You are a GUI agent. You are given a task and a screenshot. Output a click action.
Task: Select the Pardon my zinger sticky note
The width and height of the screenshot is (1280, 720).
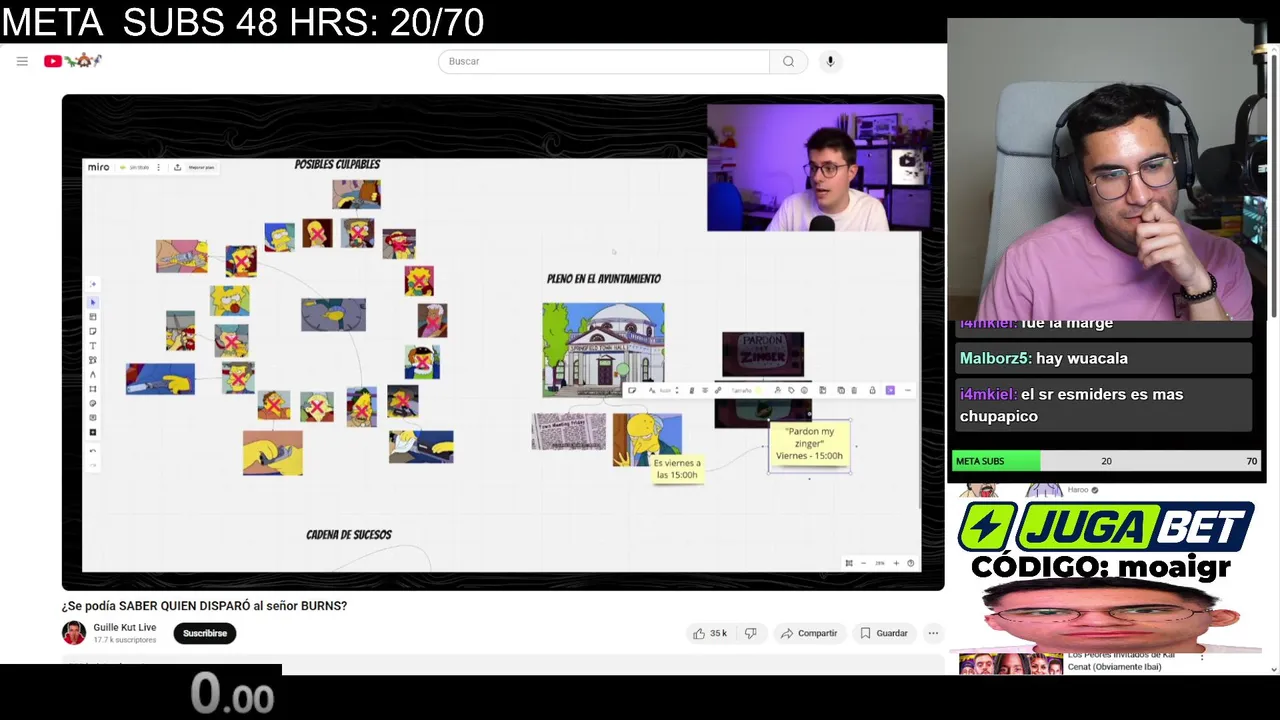pos(809,445)
